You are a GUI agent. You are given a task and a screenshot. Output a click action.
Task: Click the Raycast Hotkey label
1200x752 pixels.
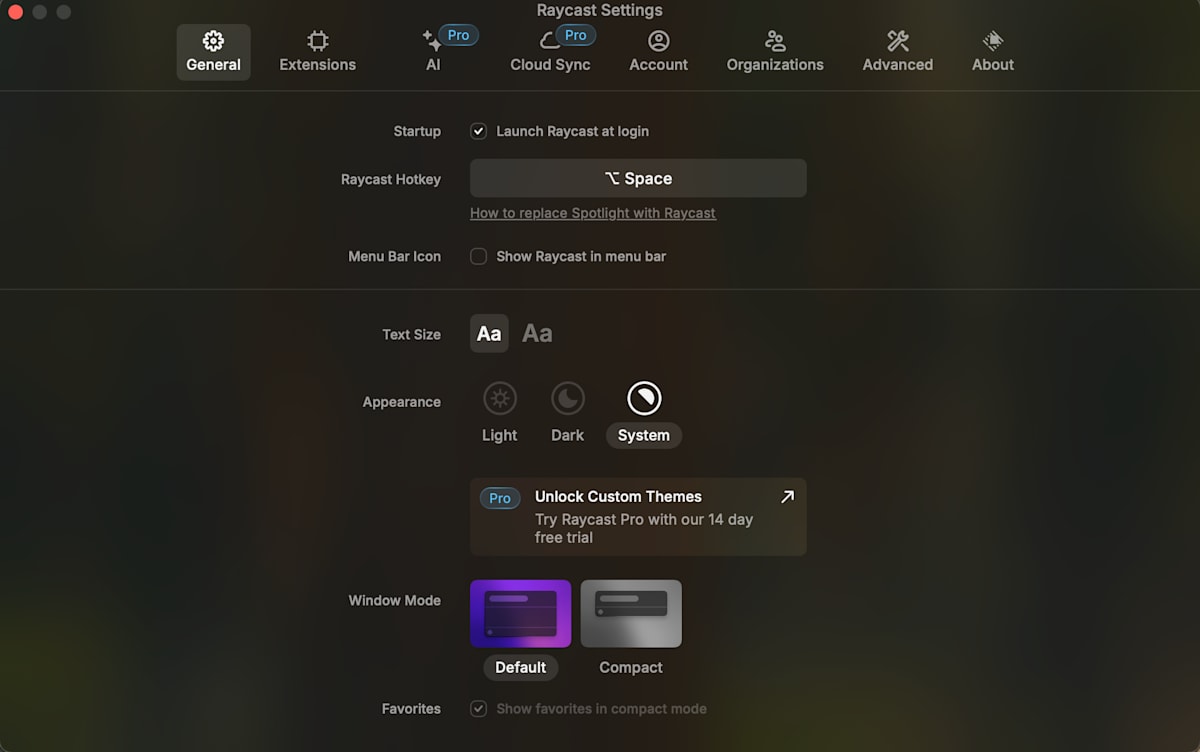(x=391, y=179)
